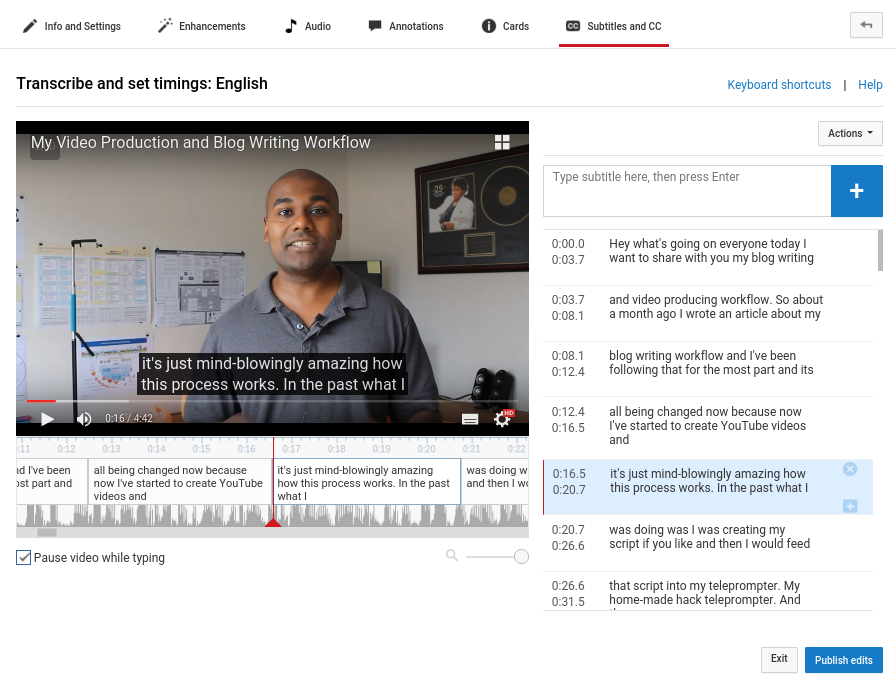Open the Actions dropdown
Viewport: 896px width, 681px height.
point(849,133)
